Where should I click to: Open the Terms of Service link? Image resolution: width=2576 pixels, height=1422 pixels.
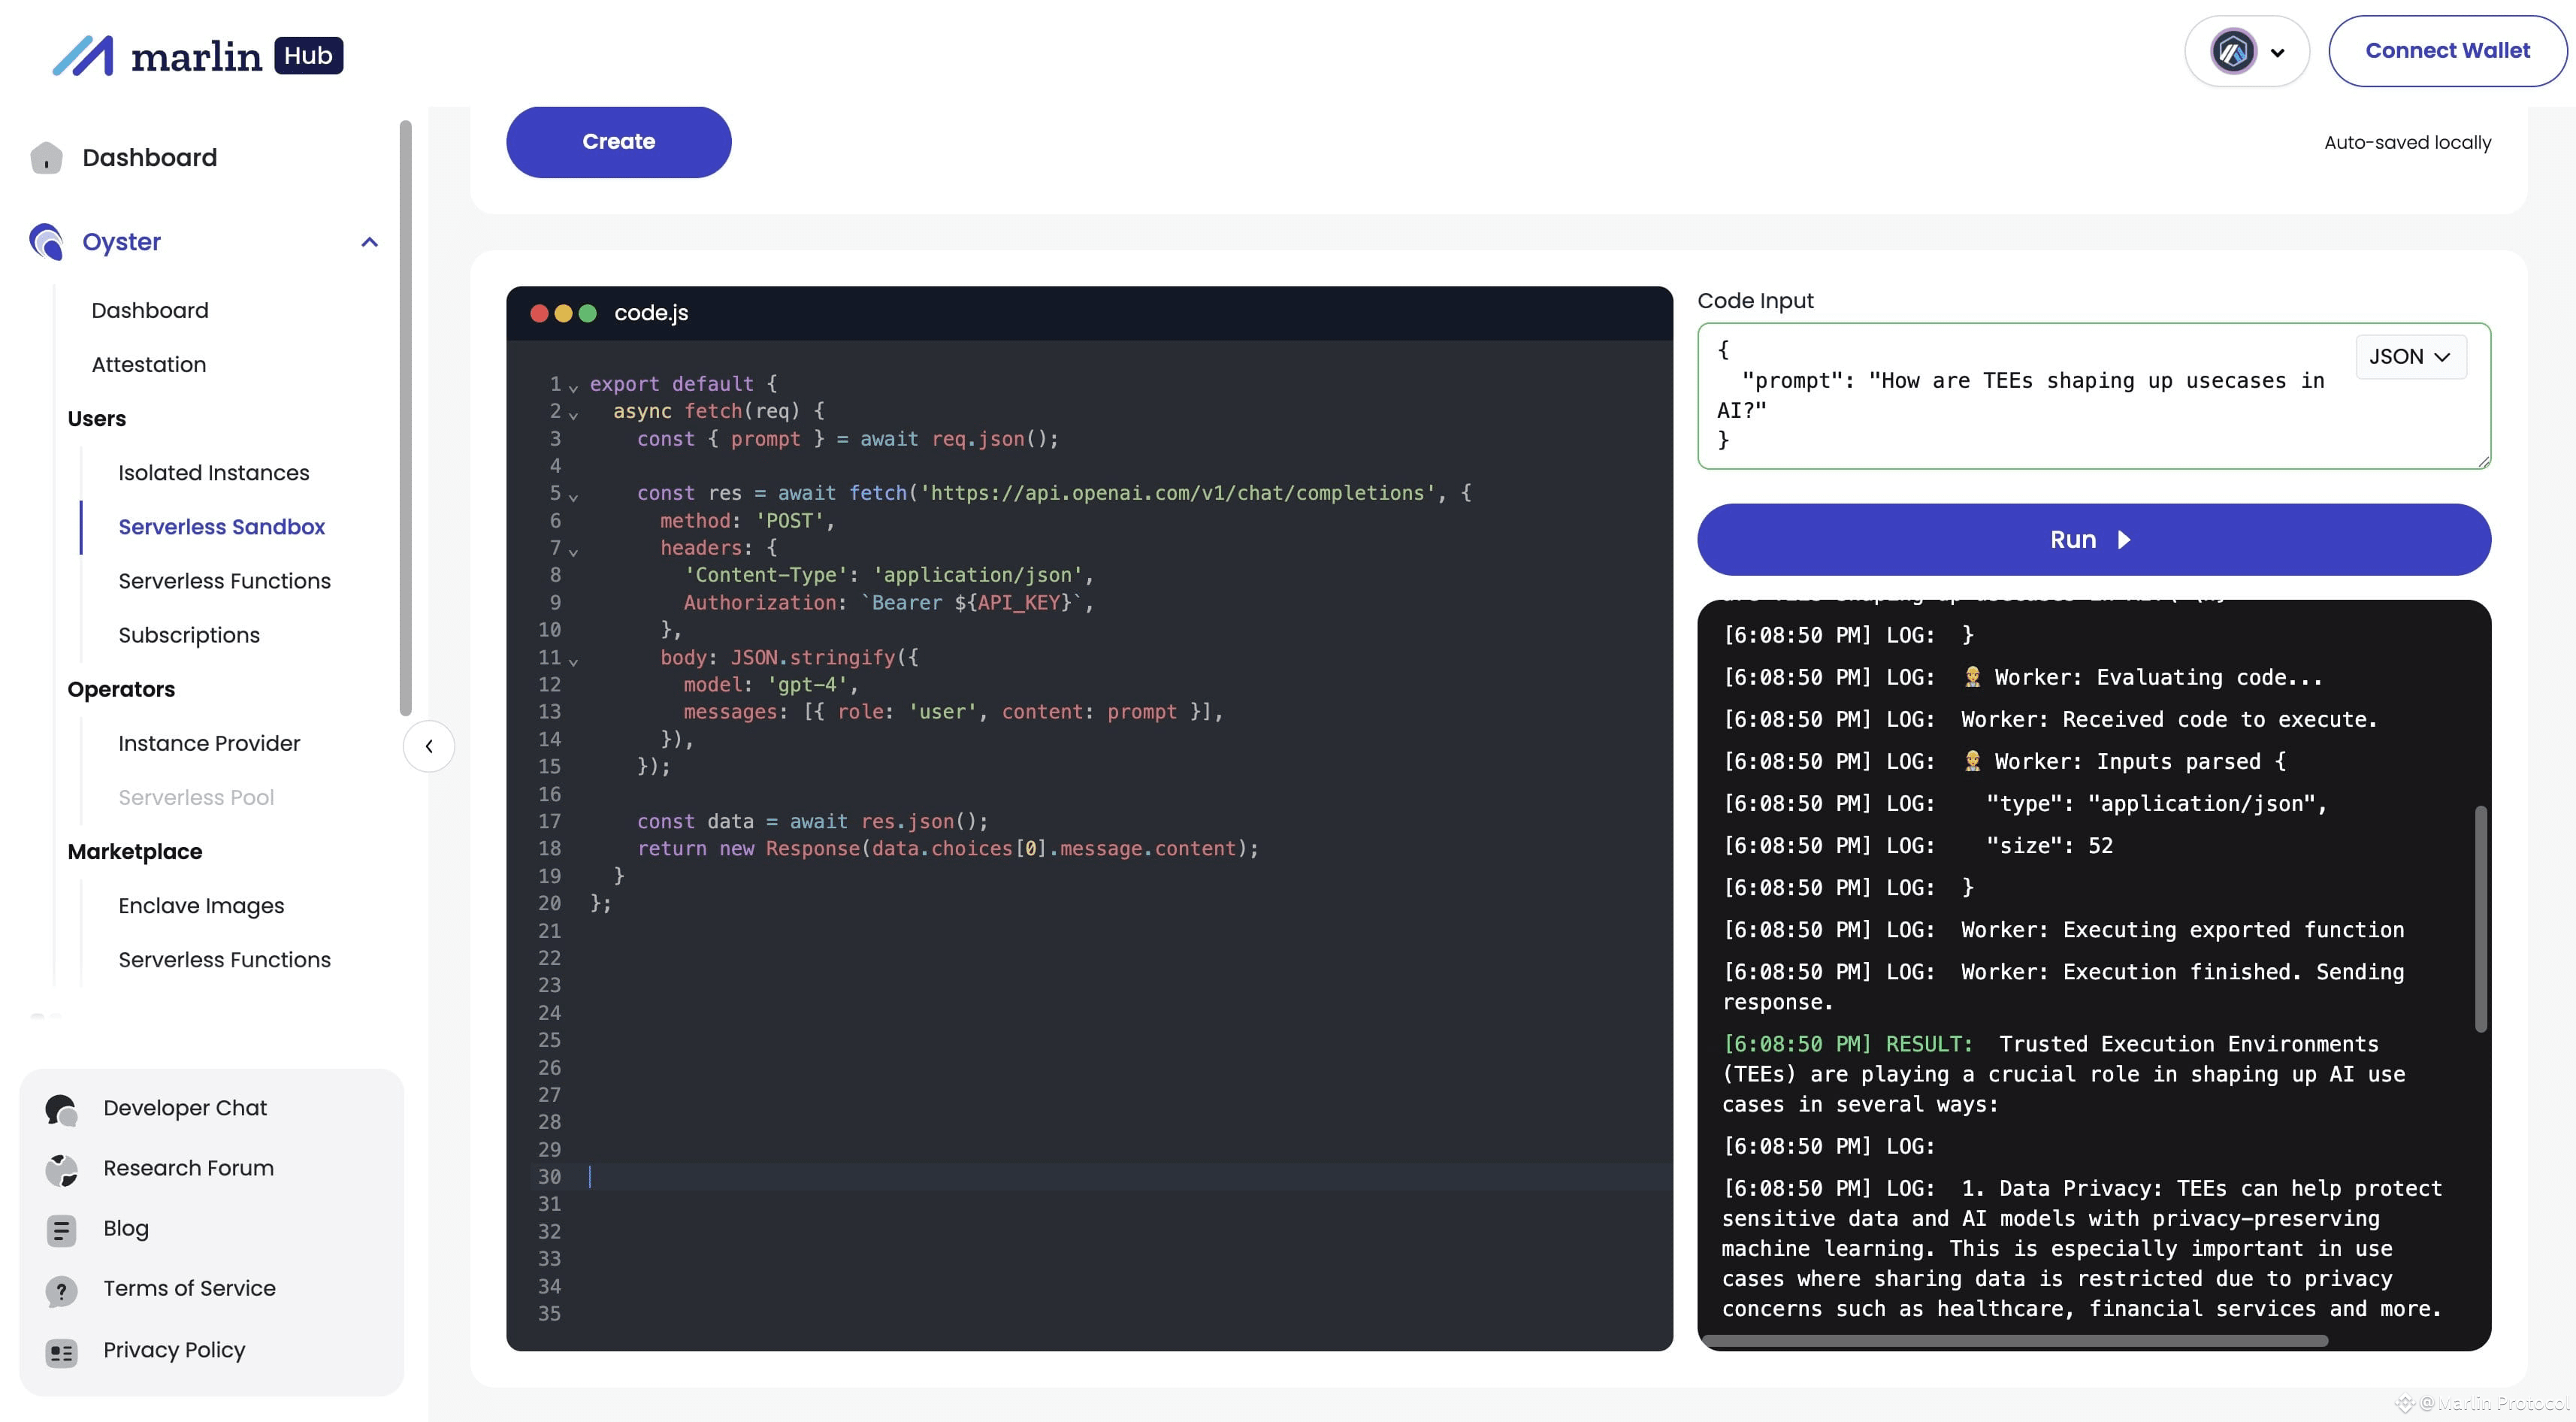(x=189, y=1288)
